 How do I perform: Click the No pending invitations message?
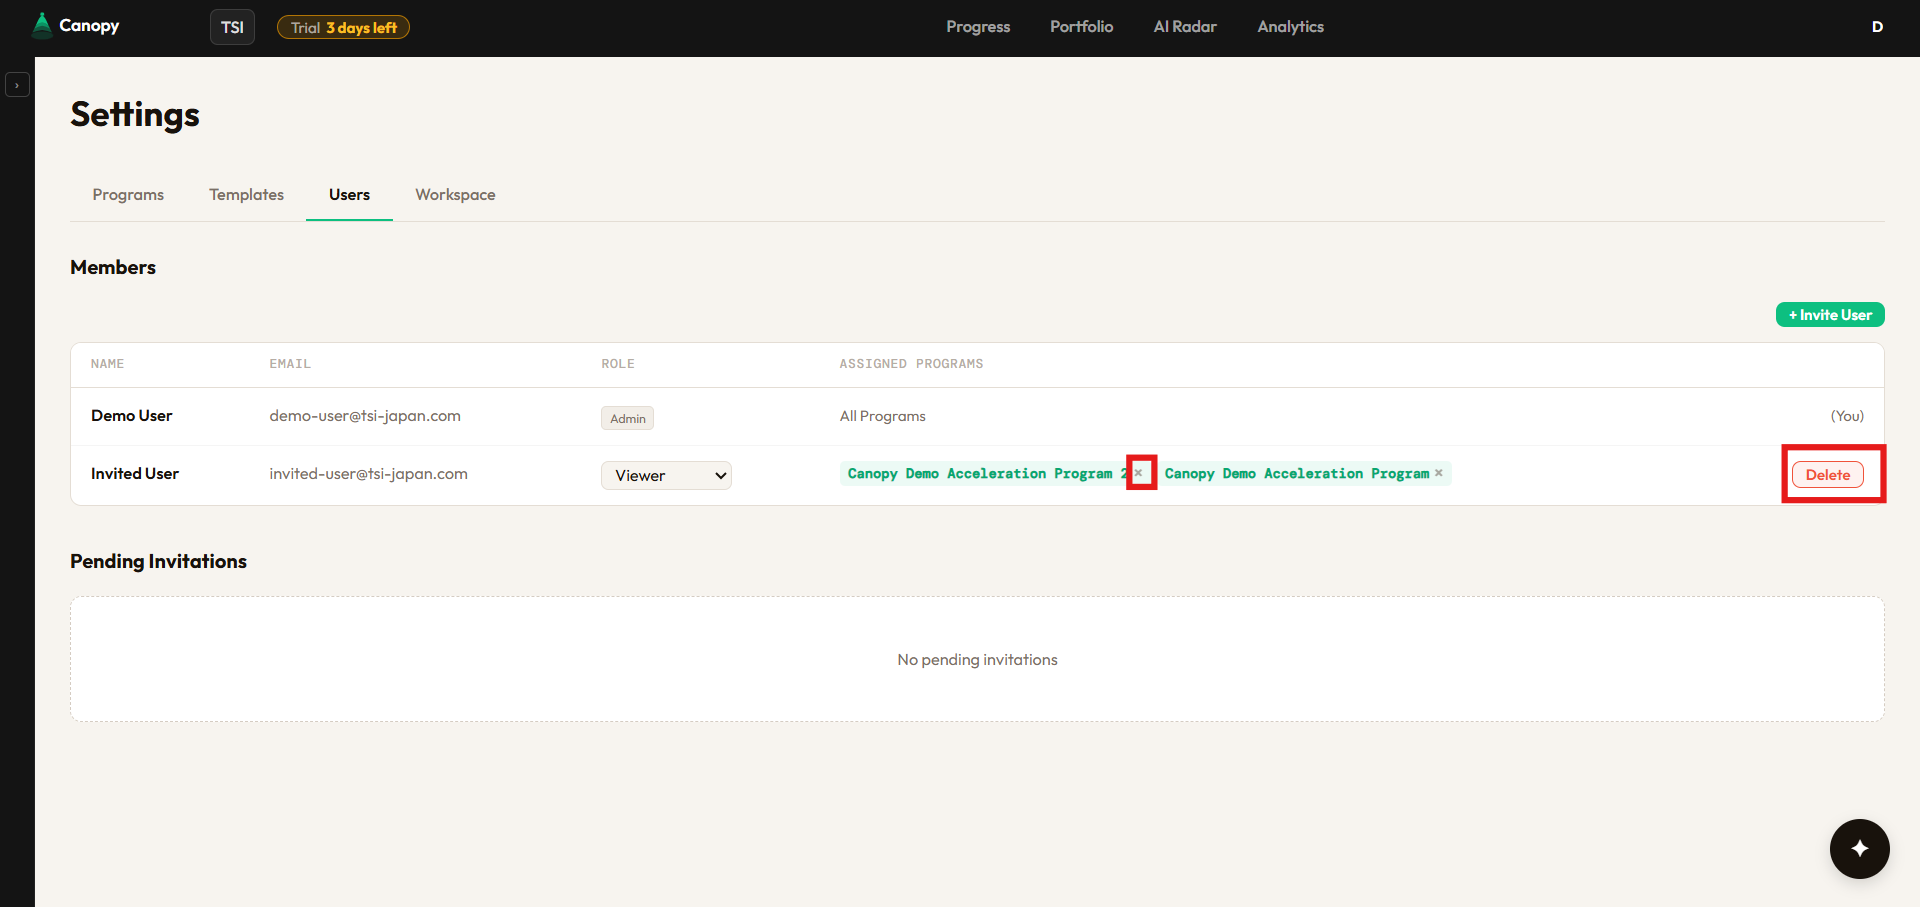click(x=977, y=660)
